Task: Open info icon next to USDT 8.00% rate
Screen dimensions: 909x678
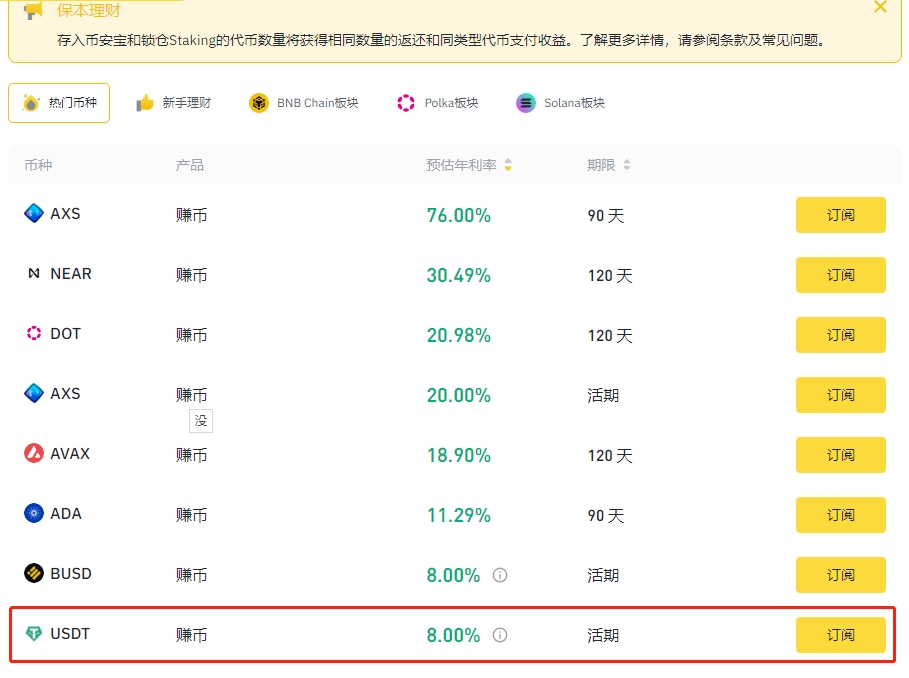Action: (501, 635)
